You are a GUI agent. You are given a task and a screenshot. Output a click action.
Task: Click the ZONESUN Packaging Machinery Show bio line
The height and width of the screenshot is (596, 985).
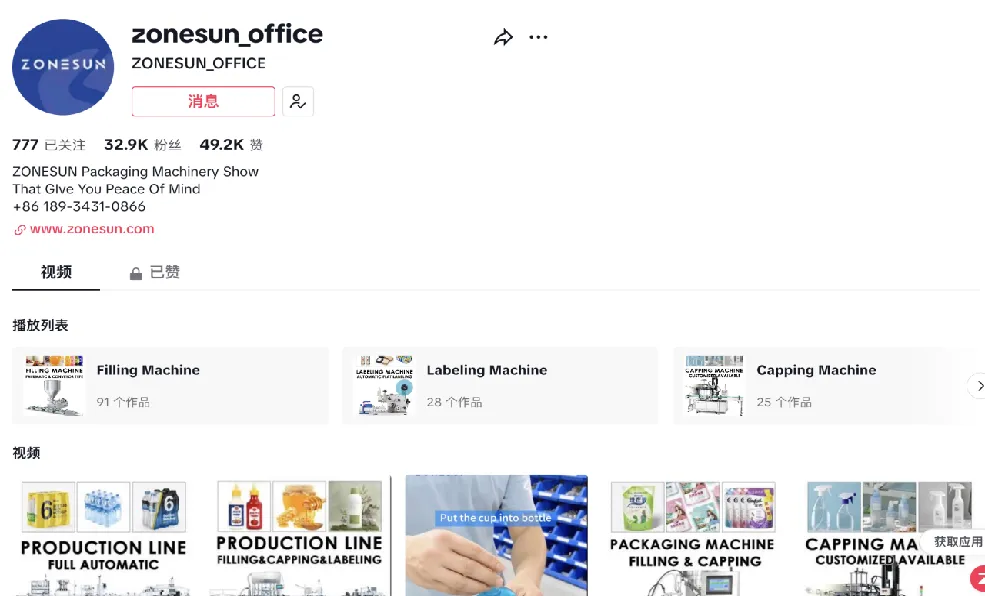[x=136, y=171]
